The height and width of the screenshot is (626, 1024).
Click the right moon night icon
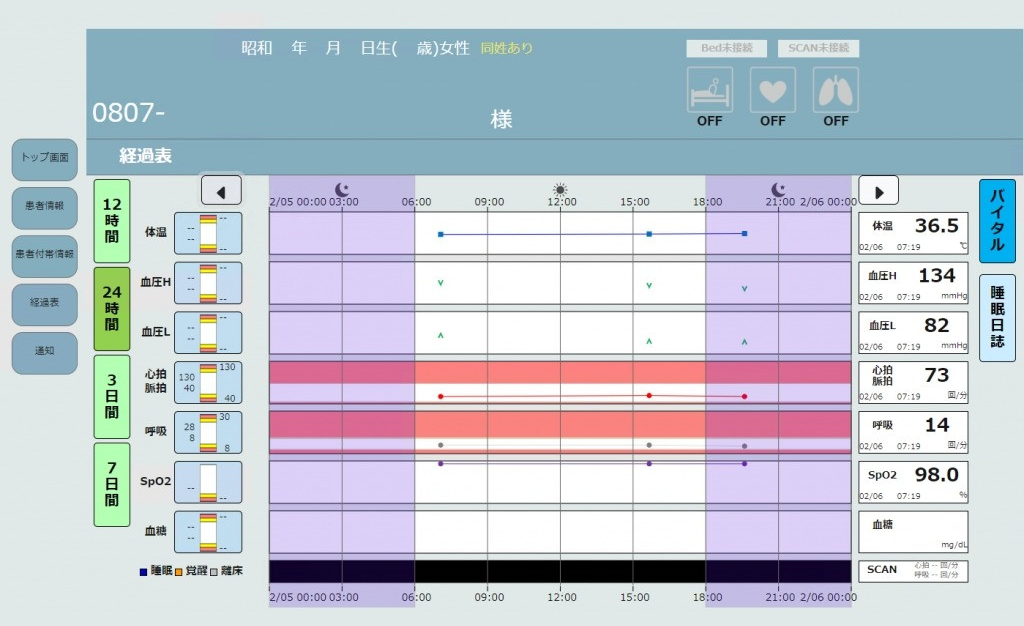(x=779, y=189)
